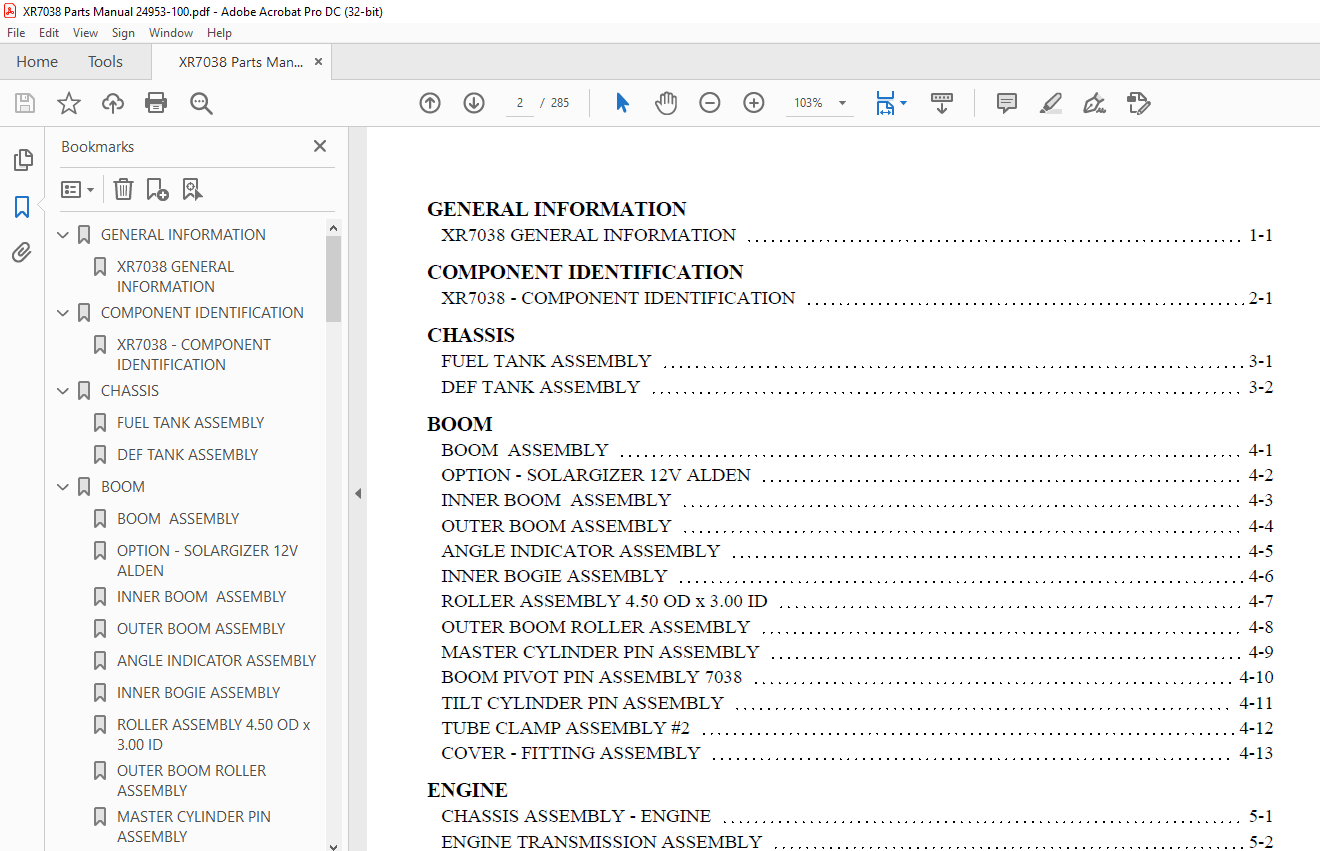Open the bookmarks options menu dropdown
The width and height of the screenshot is (1320, 851).
[78, 189]
